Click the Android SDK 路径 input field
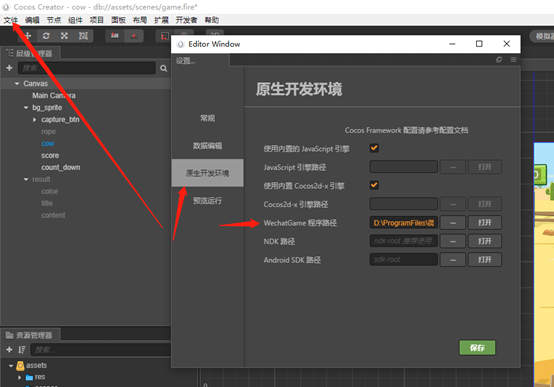The height and width of the screenshot is (387, 554). click(403, 260)
